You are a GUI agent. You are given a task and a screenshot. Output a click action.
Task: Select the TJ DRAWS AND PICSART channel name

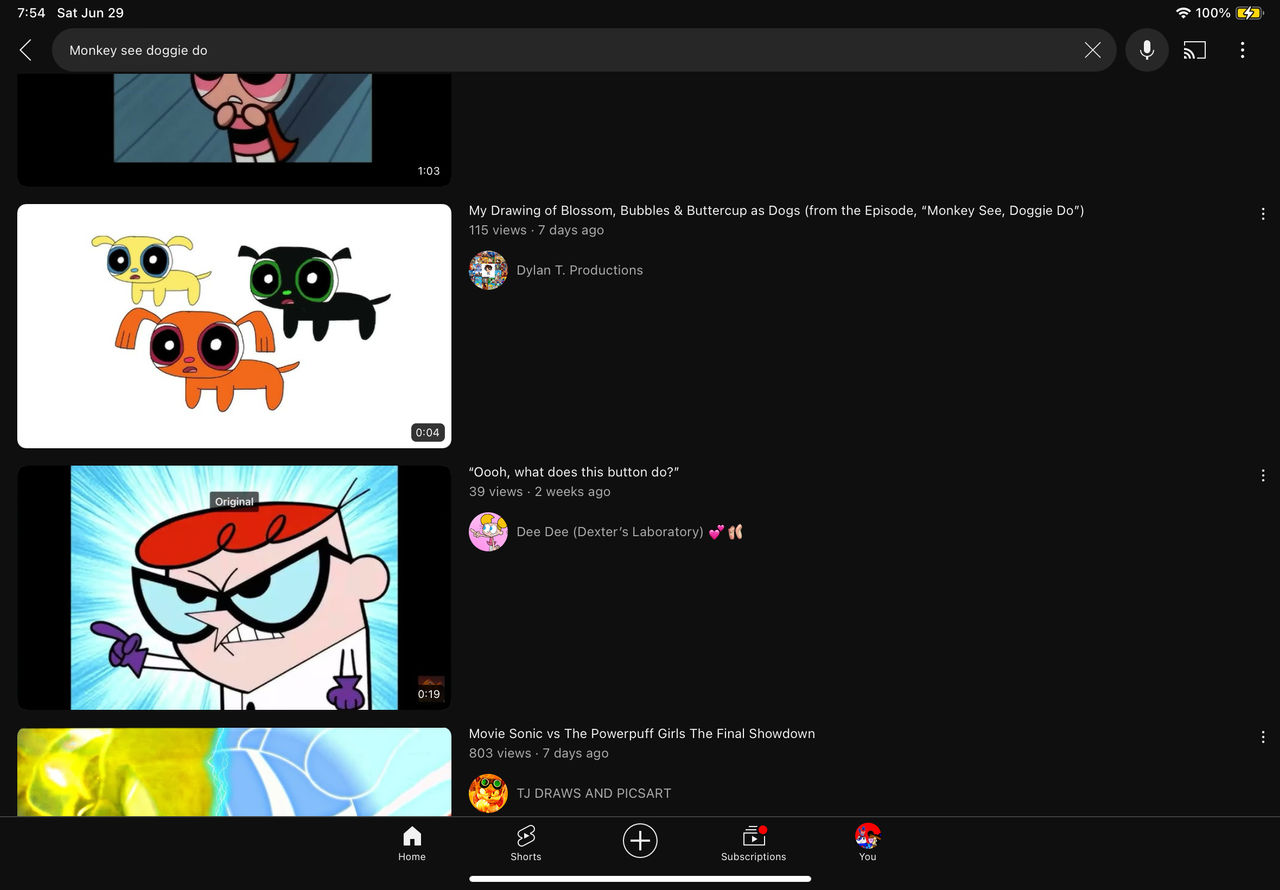point(594,793)
